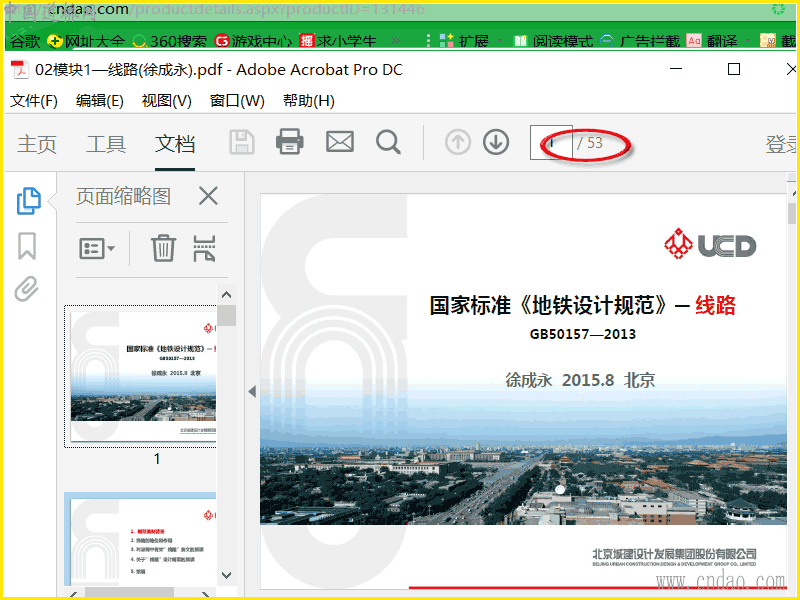Print the document using printer icon
Screen dimensions: 800x600
290,142
